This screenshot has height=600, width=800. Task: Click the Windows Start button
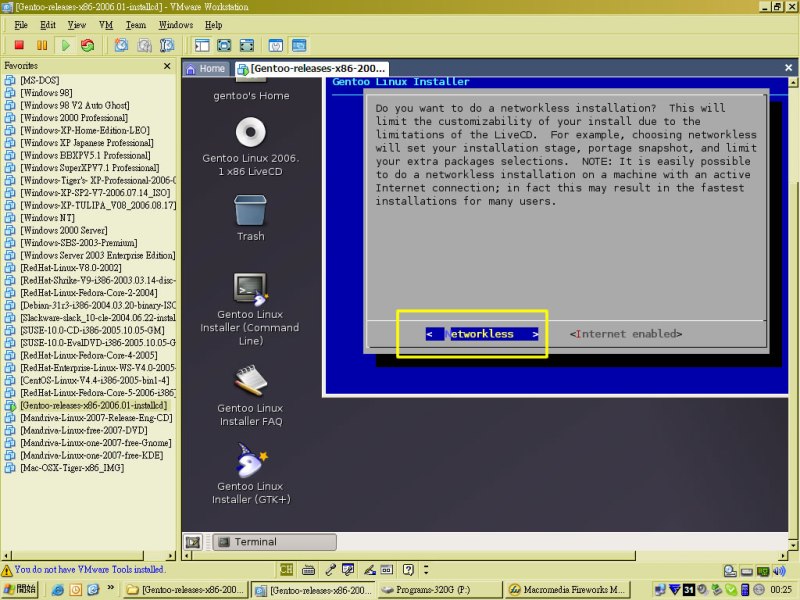pos(20,589)
